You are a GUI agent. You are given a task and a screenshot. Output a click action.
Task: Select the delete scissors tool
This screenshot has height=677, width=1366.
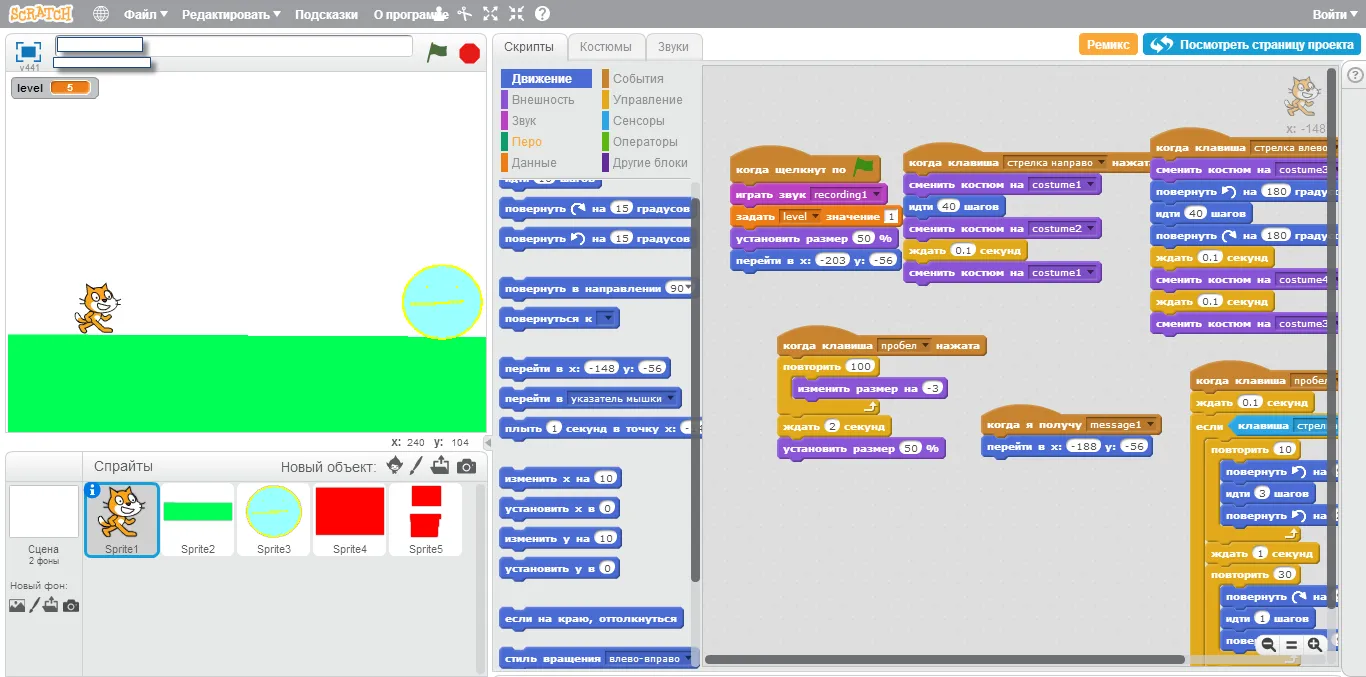[x=465, y=14]
